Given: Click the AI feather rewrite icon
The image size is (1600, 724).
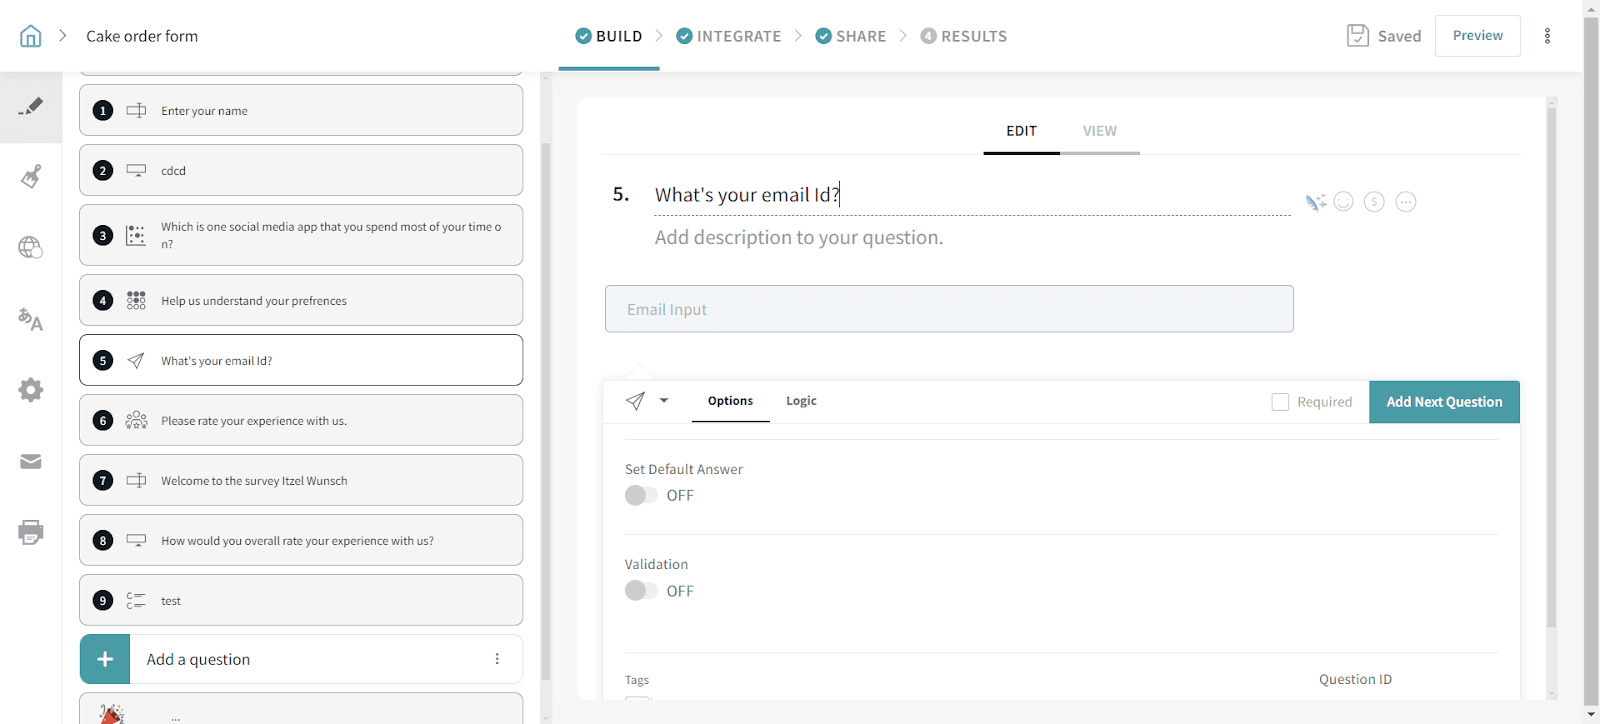Looking at the screenshot, I should coord(1315,202).
